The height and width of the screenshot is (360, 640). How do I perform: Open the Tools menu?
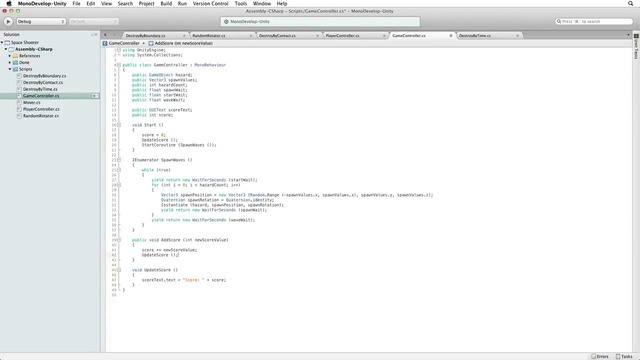tap(241, 3)
